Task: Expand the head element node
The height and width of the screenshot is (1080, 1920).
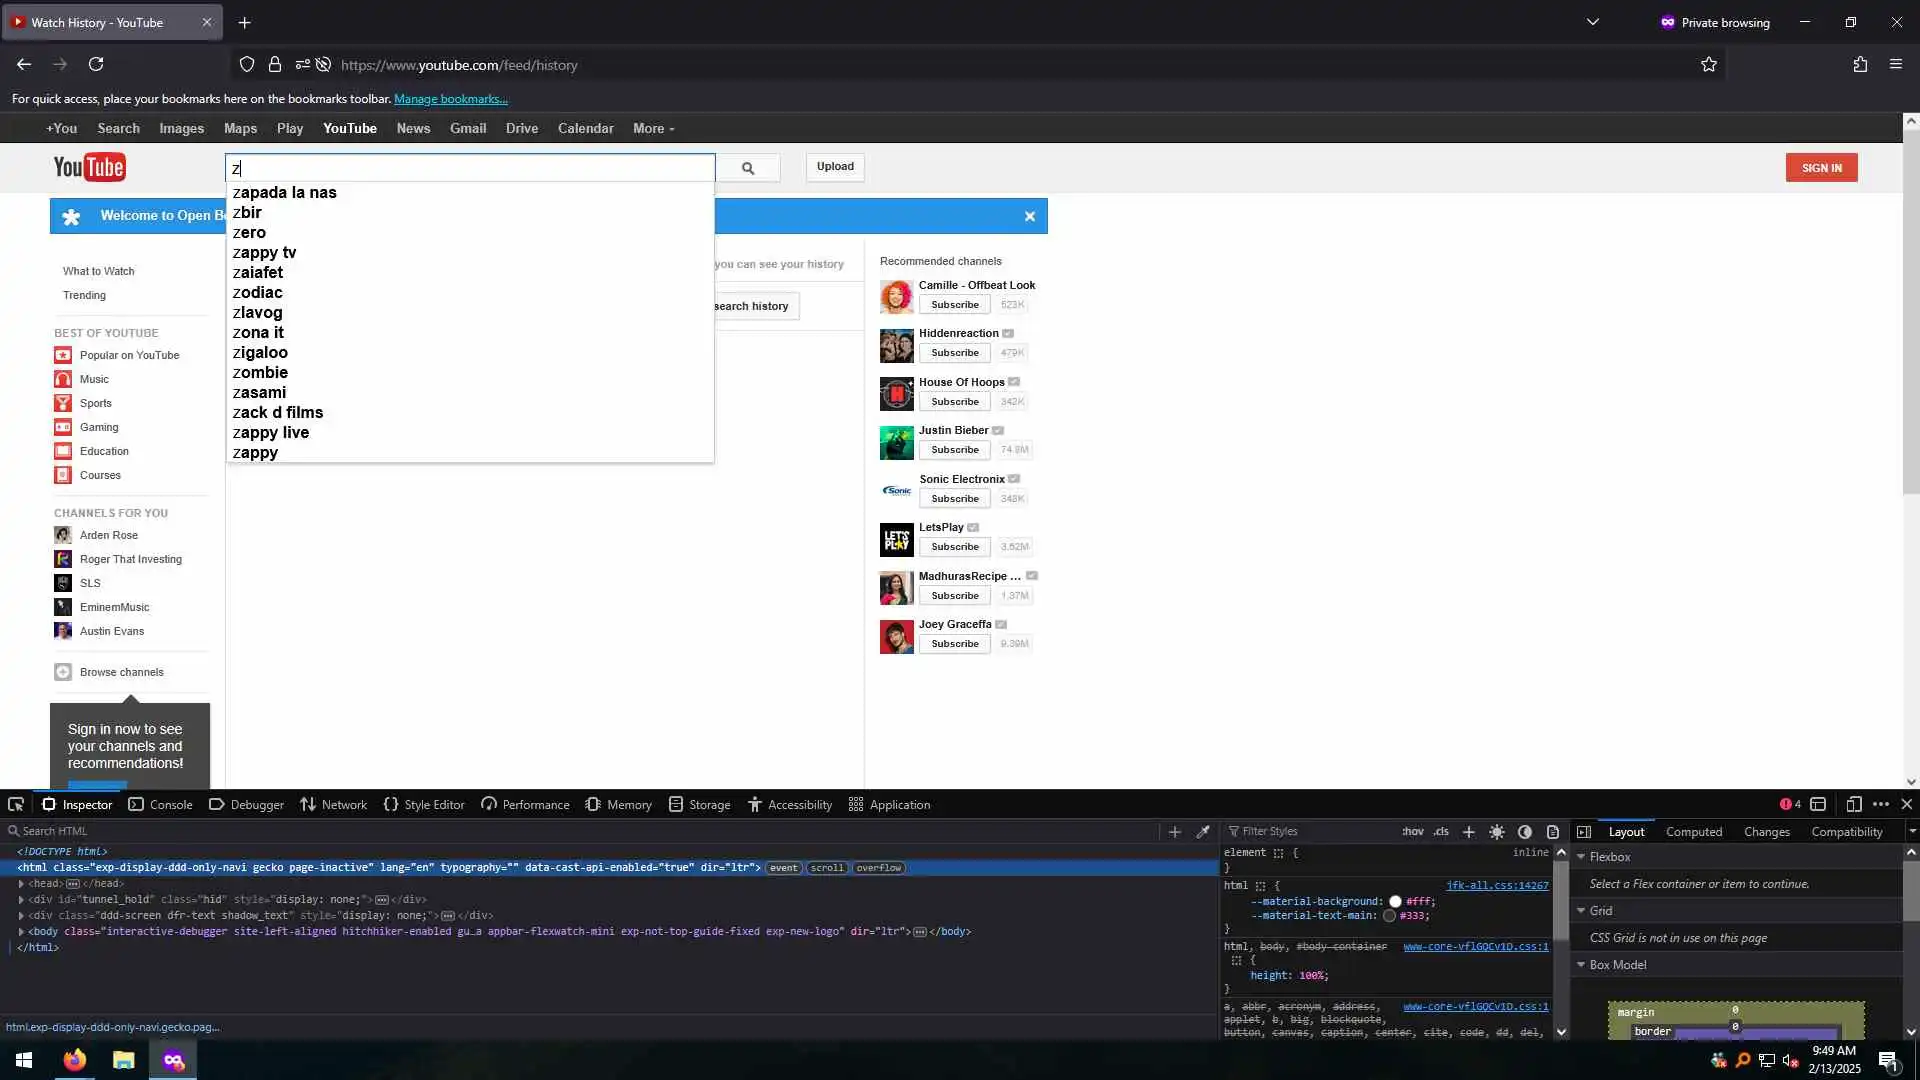Action: pyautogui.click(x=21, y=884)
